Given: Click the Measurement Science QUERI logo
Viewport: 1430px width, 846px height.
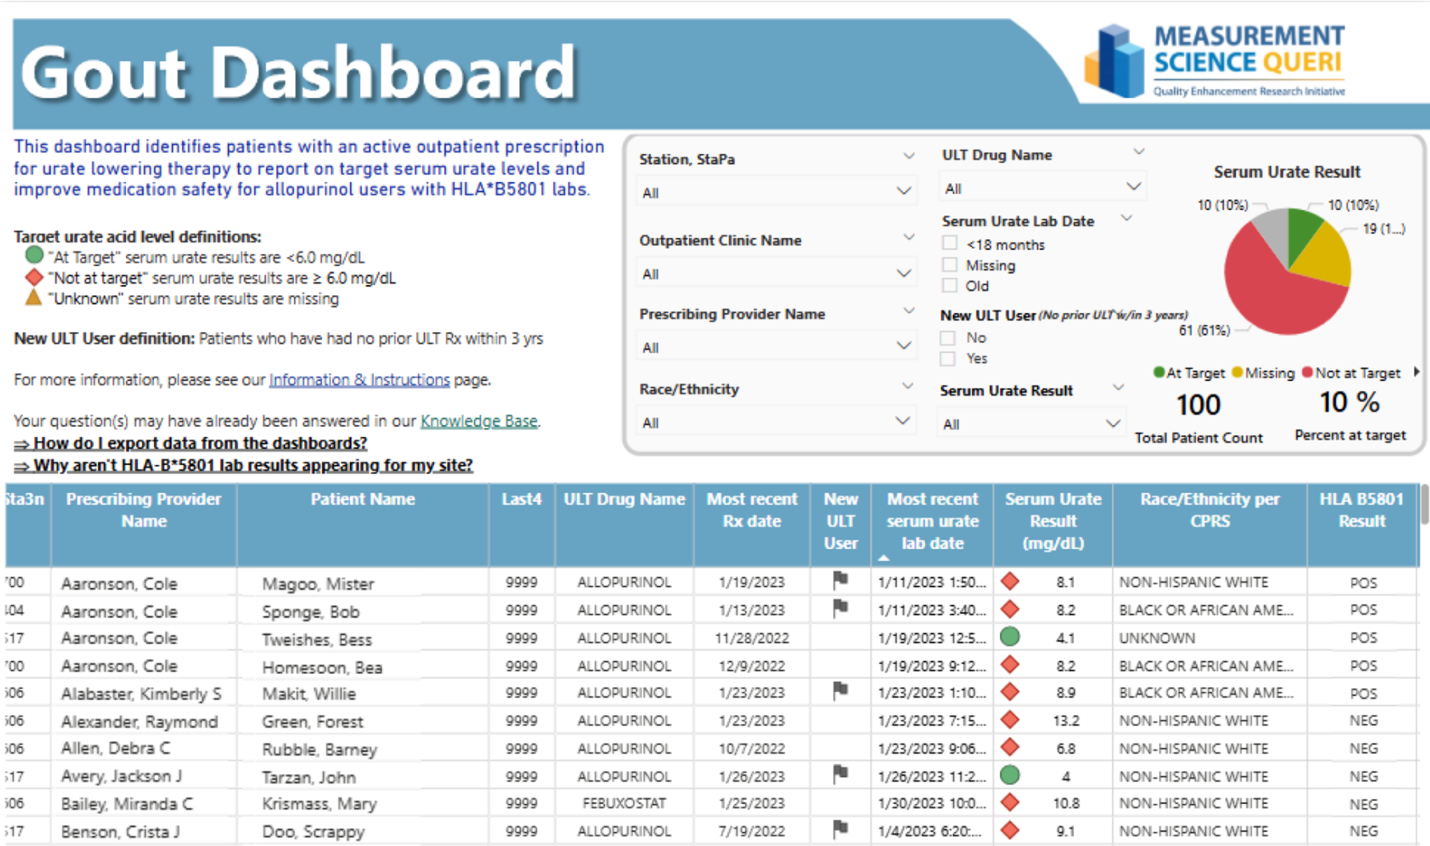Looking at the screenshot, I should tap(1216, 62).
